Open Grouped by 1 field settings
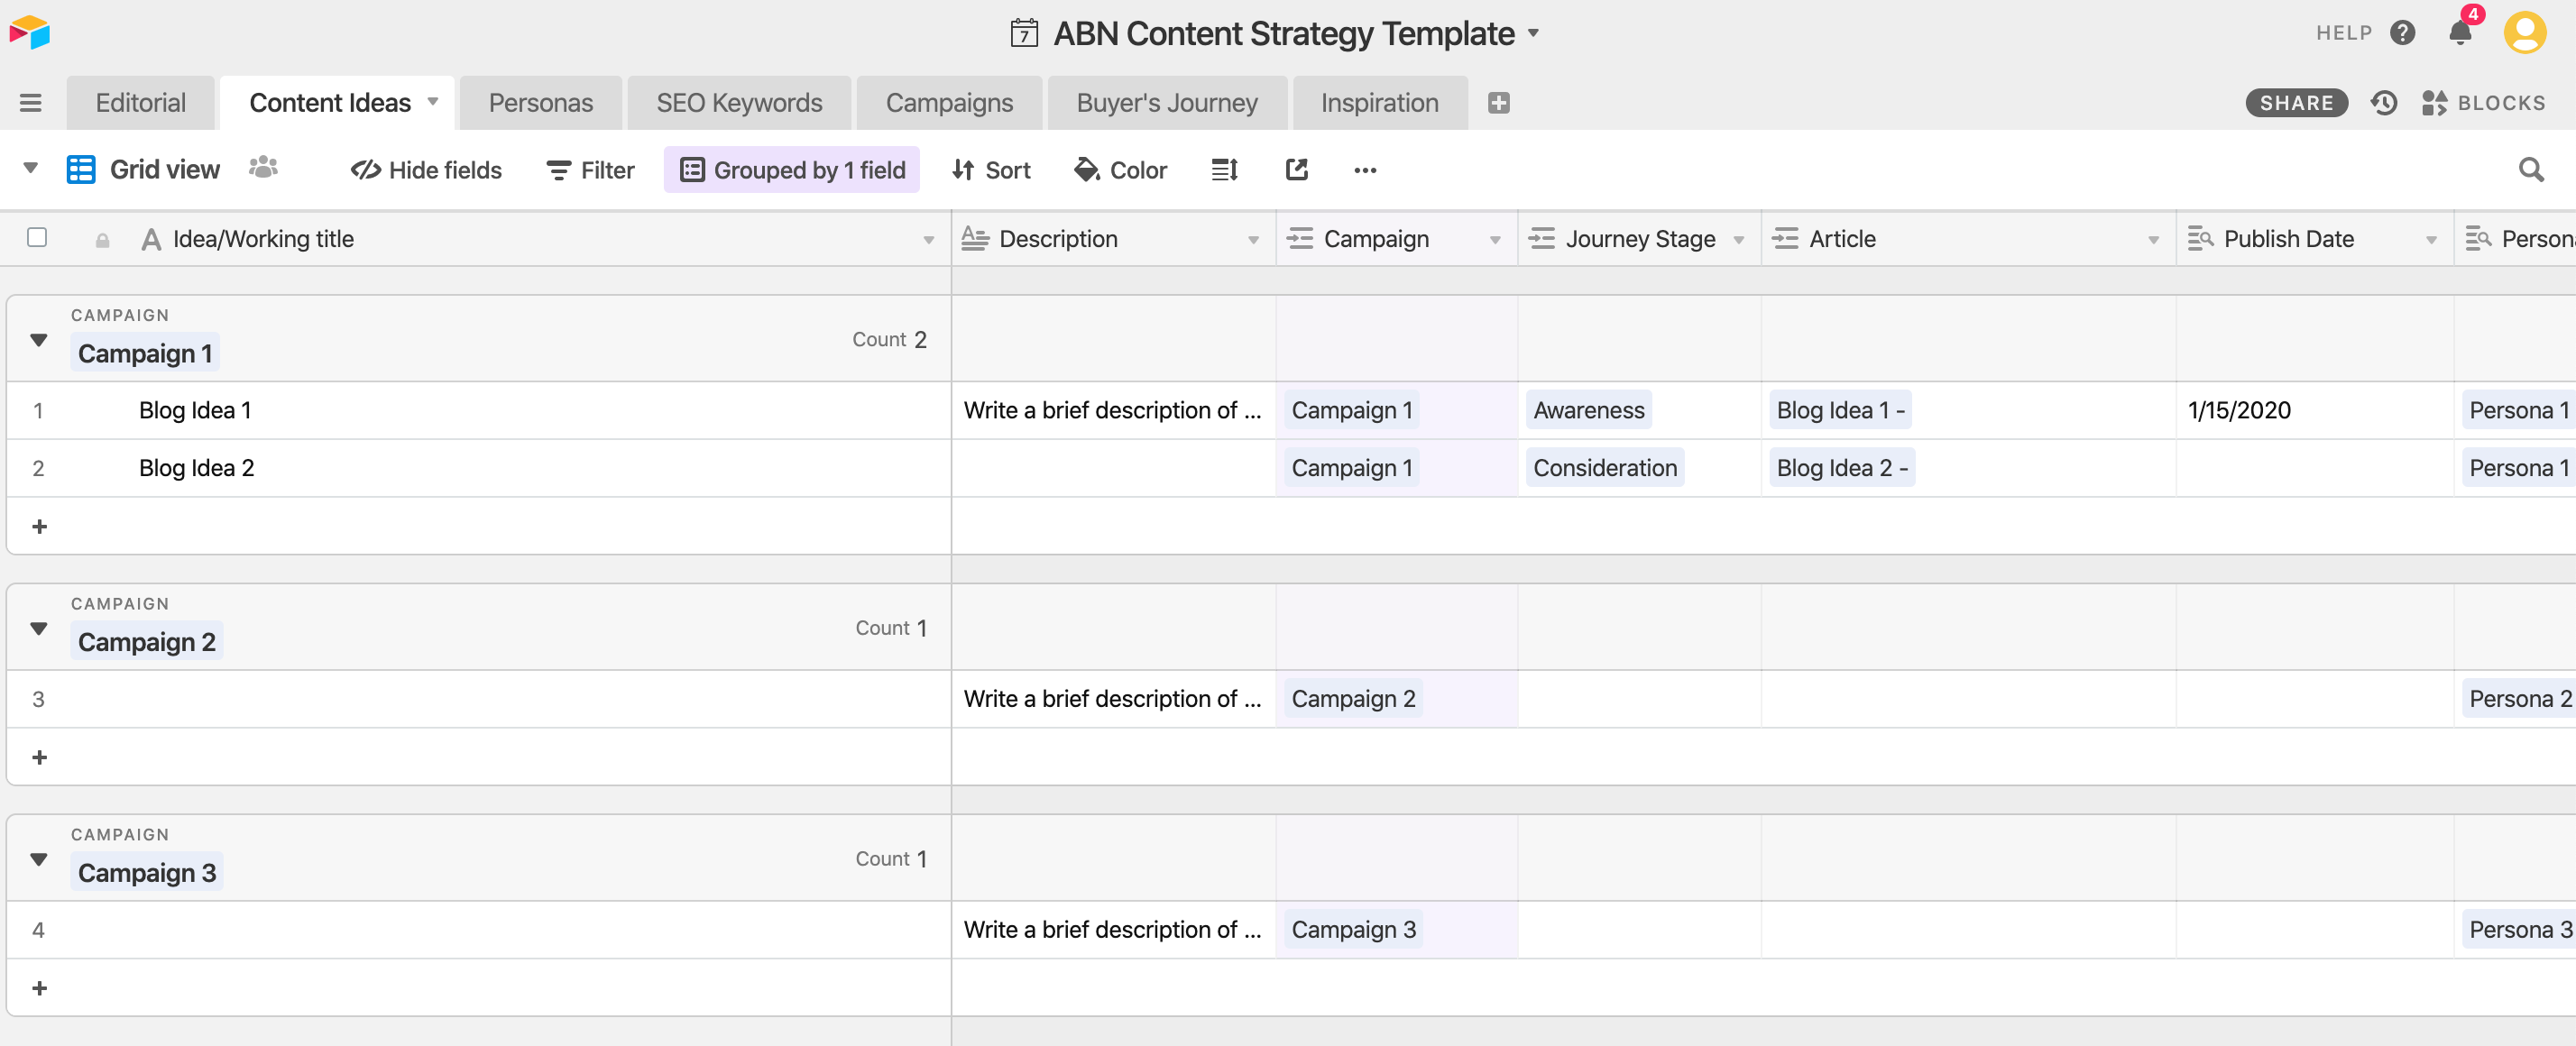2576x1046 pixels. pyautogui.click(x=792, y=170)
